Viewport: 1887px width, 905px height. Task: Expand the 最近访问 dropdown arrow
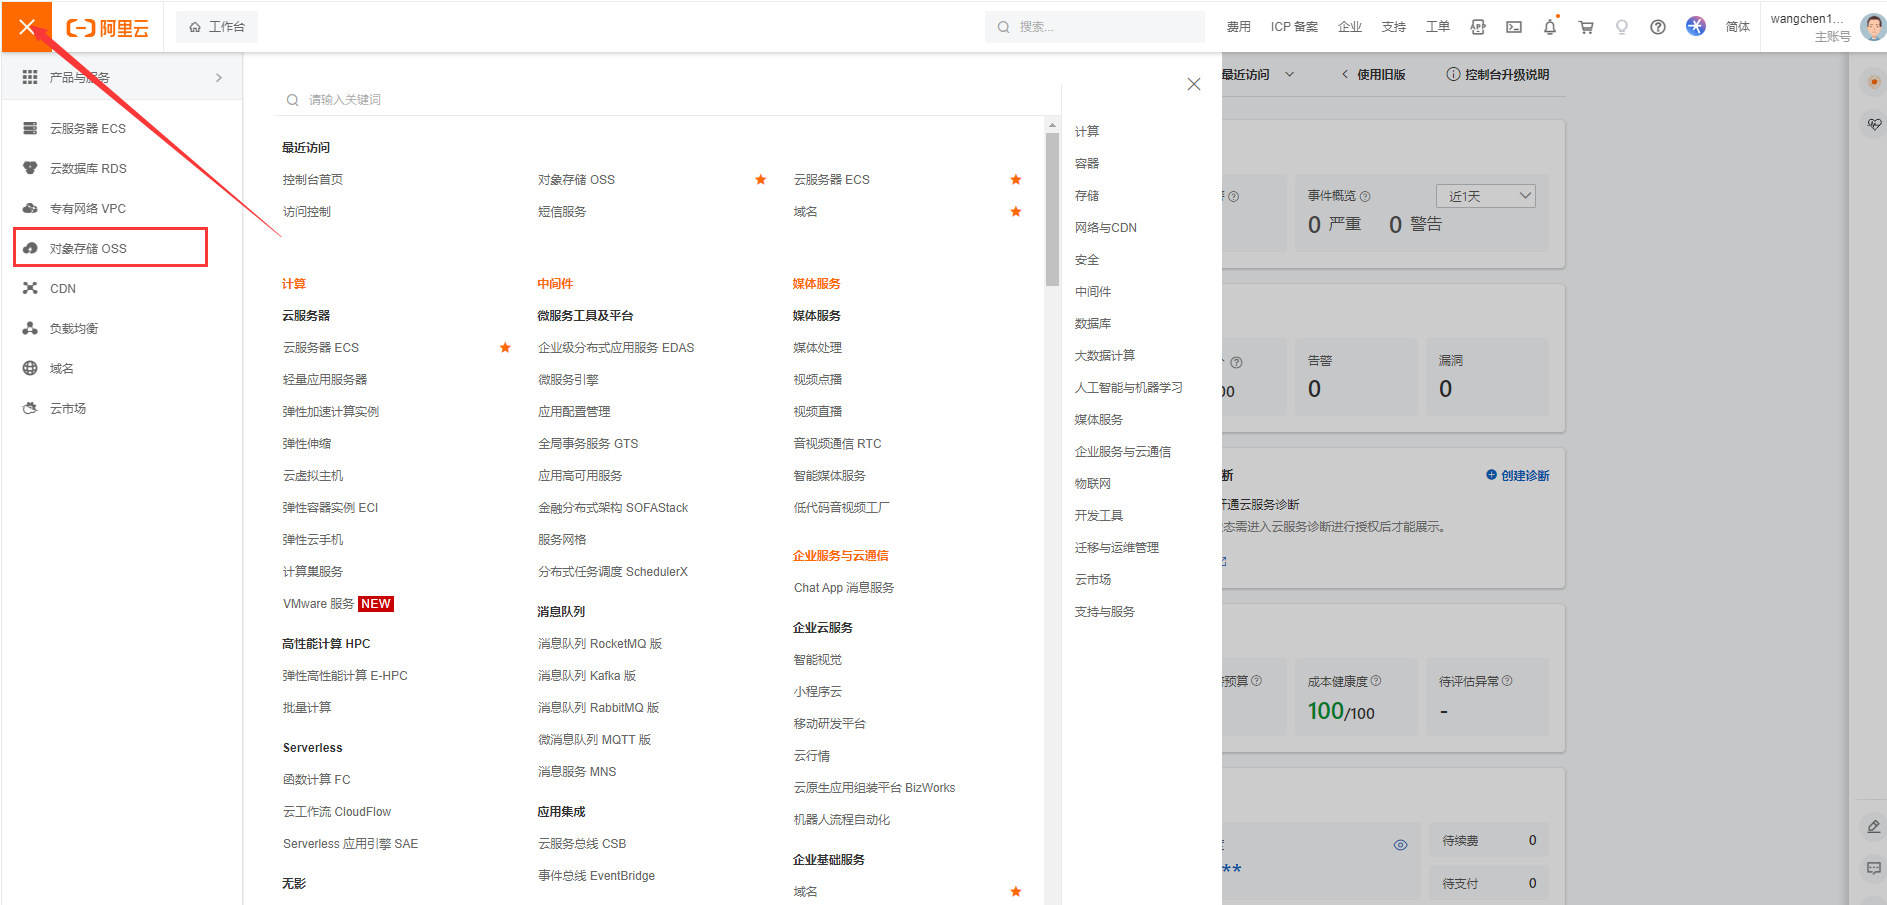1289,74
